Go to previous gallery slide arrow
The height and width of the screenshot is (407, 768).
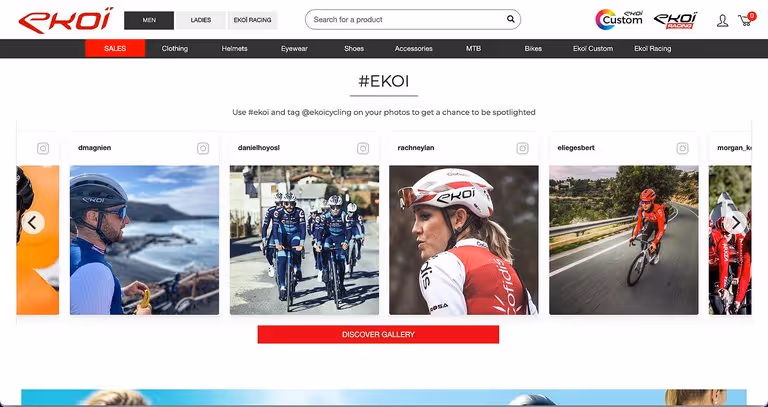click(x=33, y=223)
